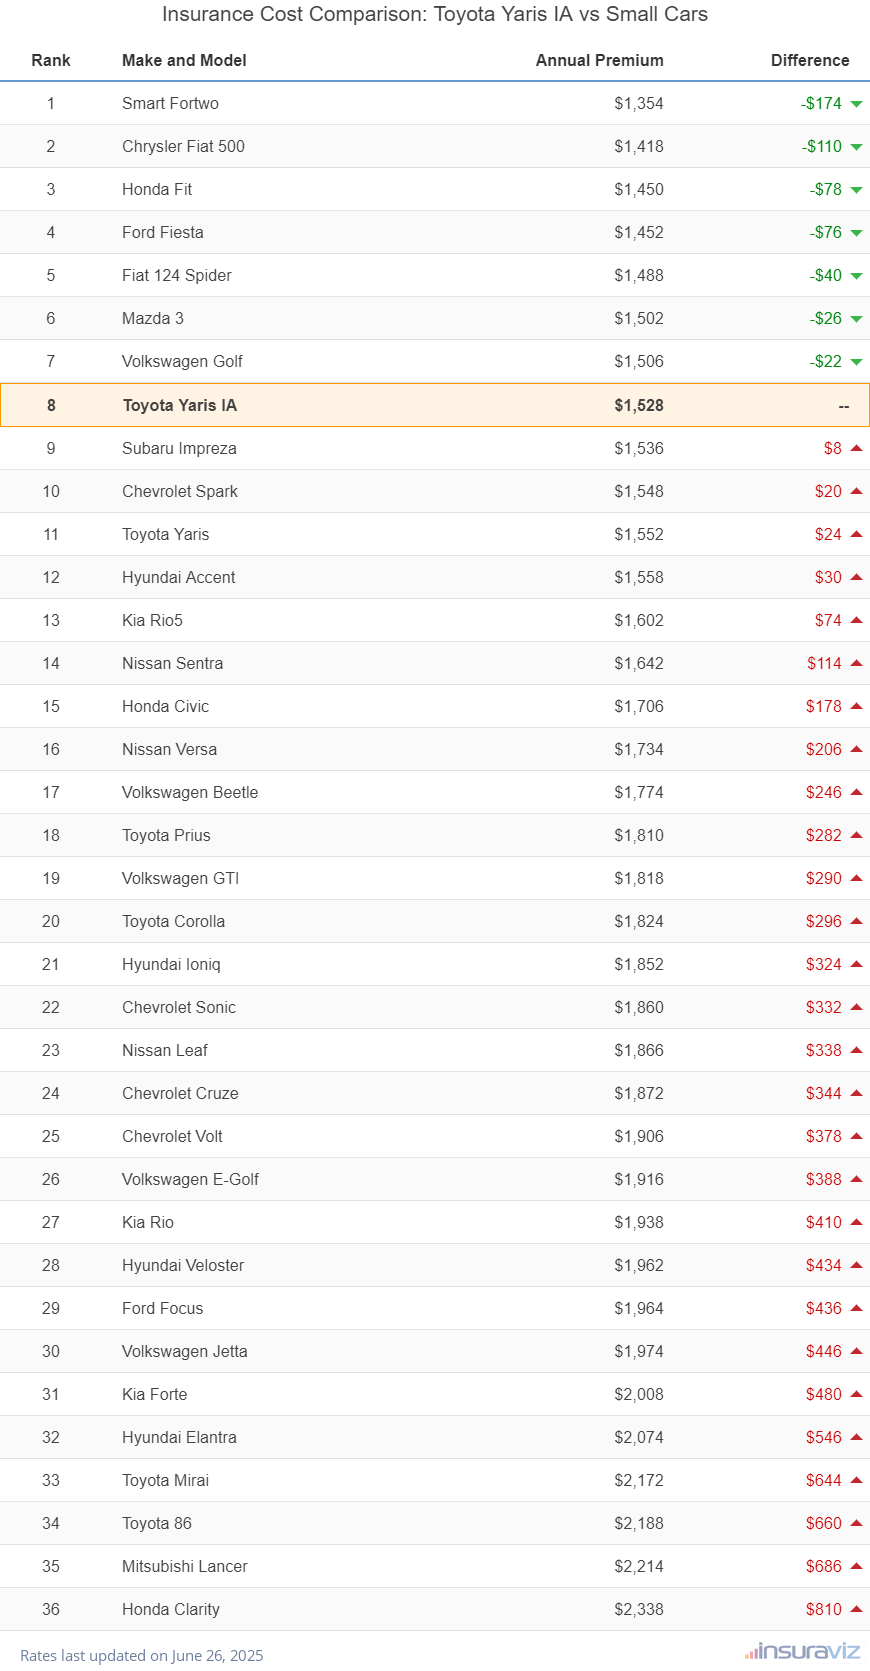Screen dimensions: 870x1671
Task: Click the Difference column header
Action: pyautogui.click(x=809, y=60)
